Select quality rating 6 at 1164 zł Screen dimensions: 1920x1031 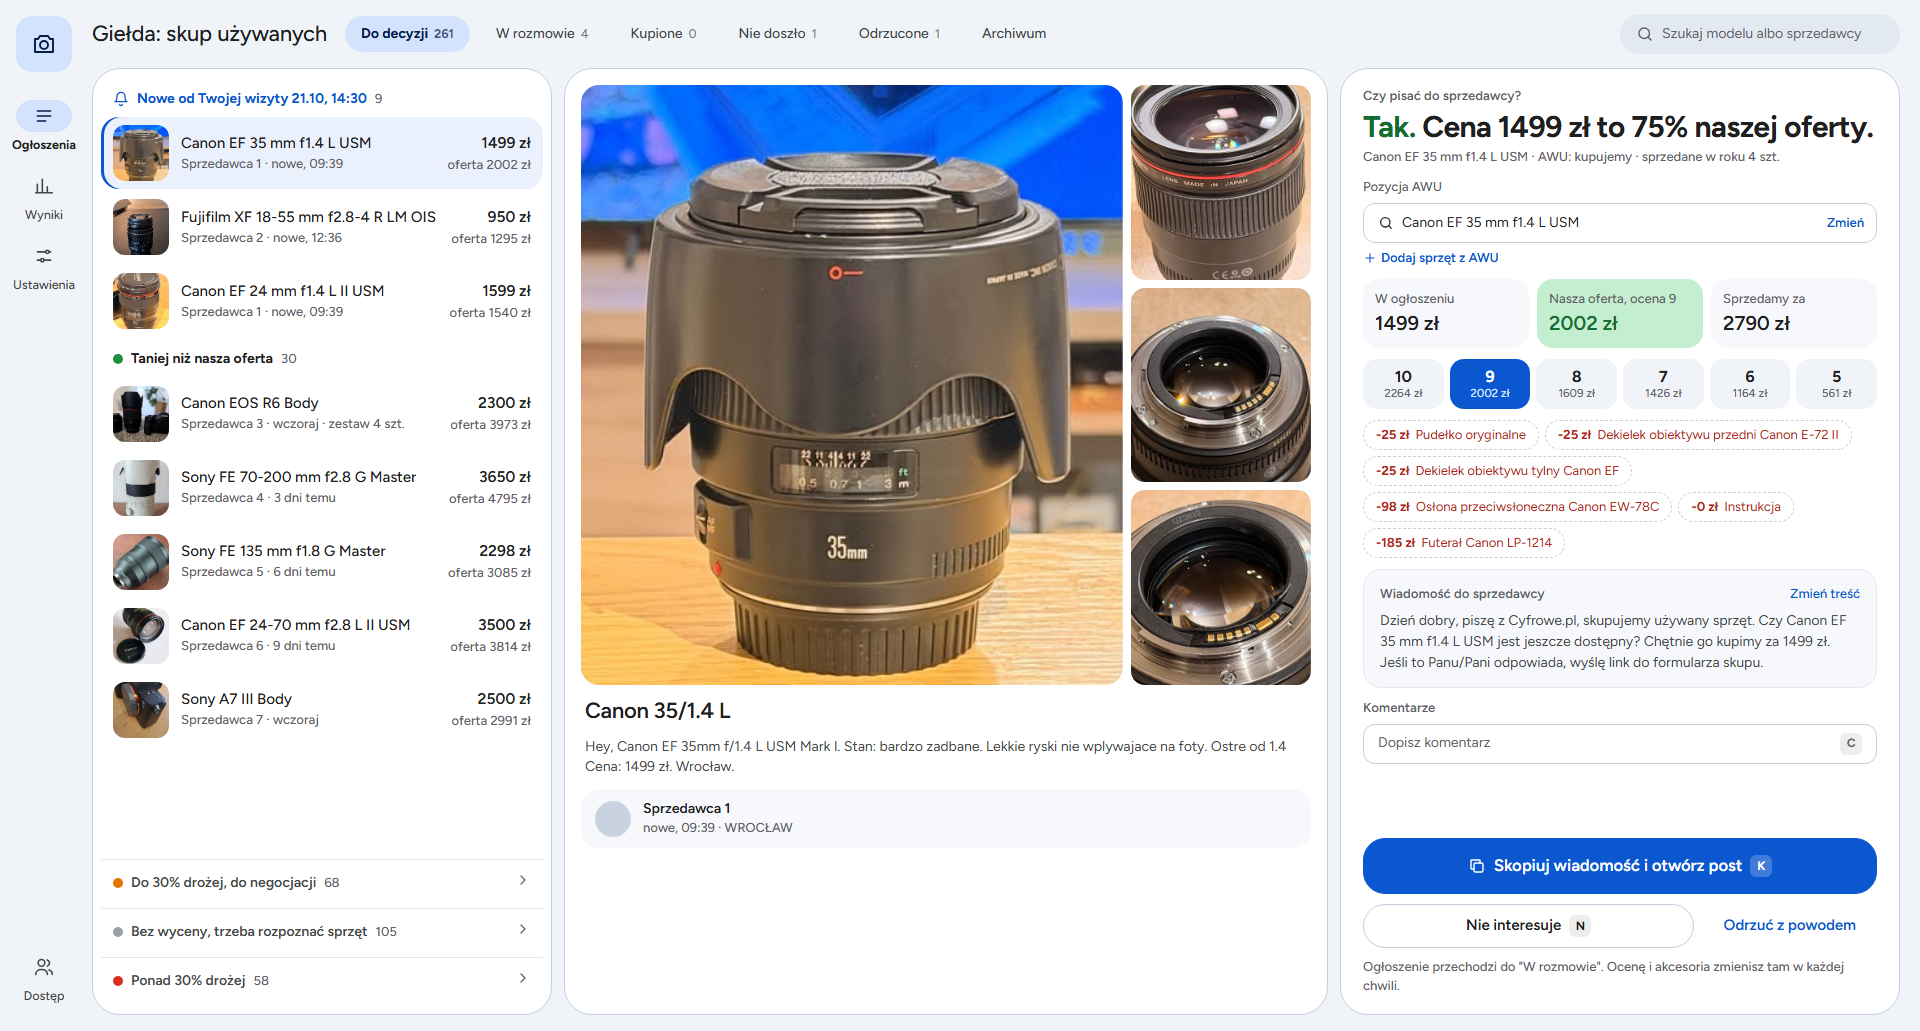[x=1750, y=384]
